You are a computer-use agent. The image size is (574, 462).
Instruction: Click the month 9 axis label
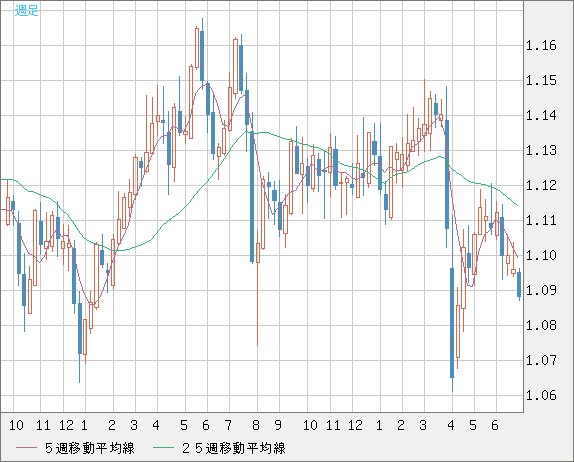click(x=278, y=425)
